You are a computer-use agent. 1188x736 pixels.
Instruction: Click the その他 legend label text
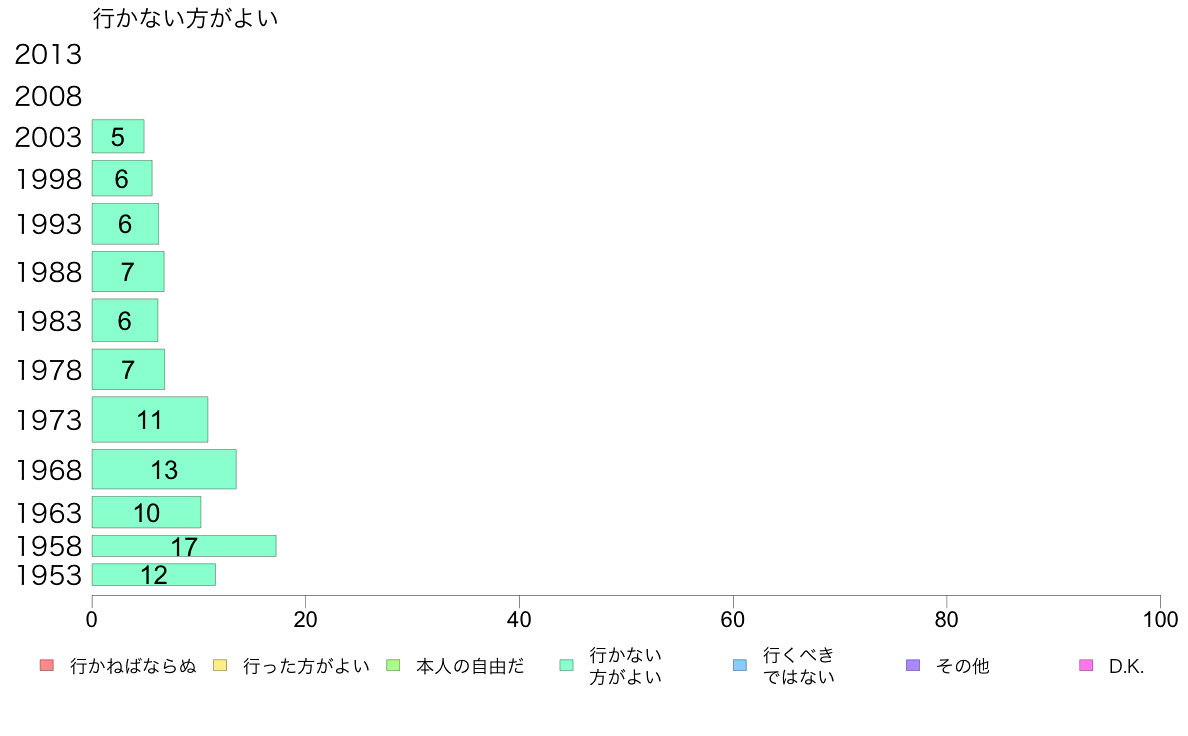click(x=962, y=666)
